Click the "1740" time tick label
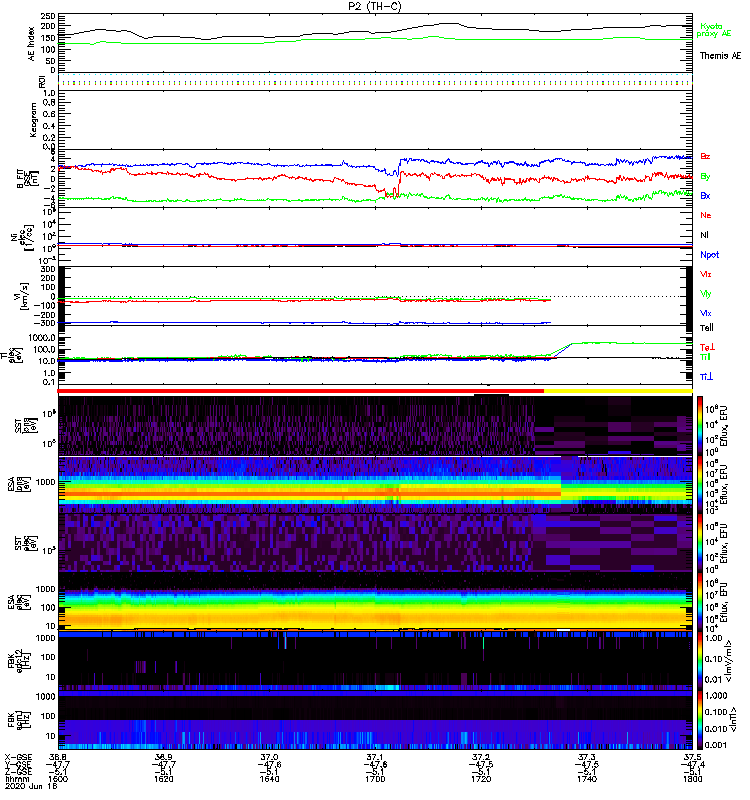This screenshot has width=750, height=800. point(587,779)
